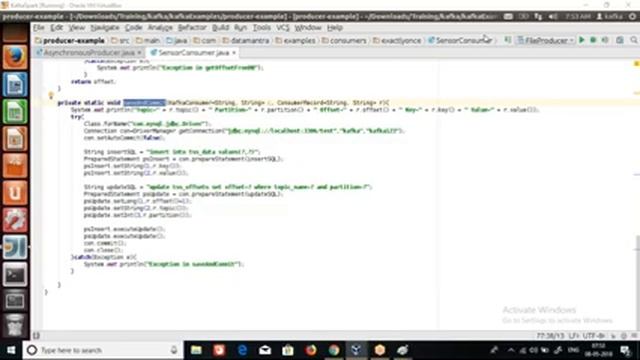
Task: Open Microsoft Store on the Windows taskbar
Action: pyautogui.click(x=288, y=350)
